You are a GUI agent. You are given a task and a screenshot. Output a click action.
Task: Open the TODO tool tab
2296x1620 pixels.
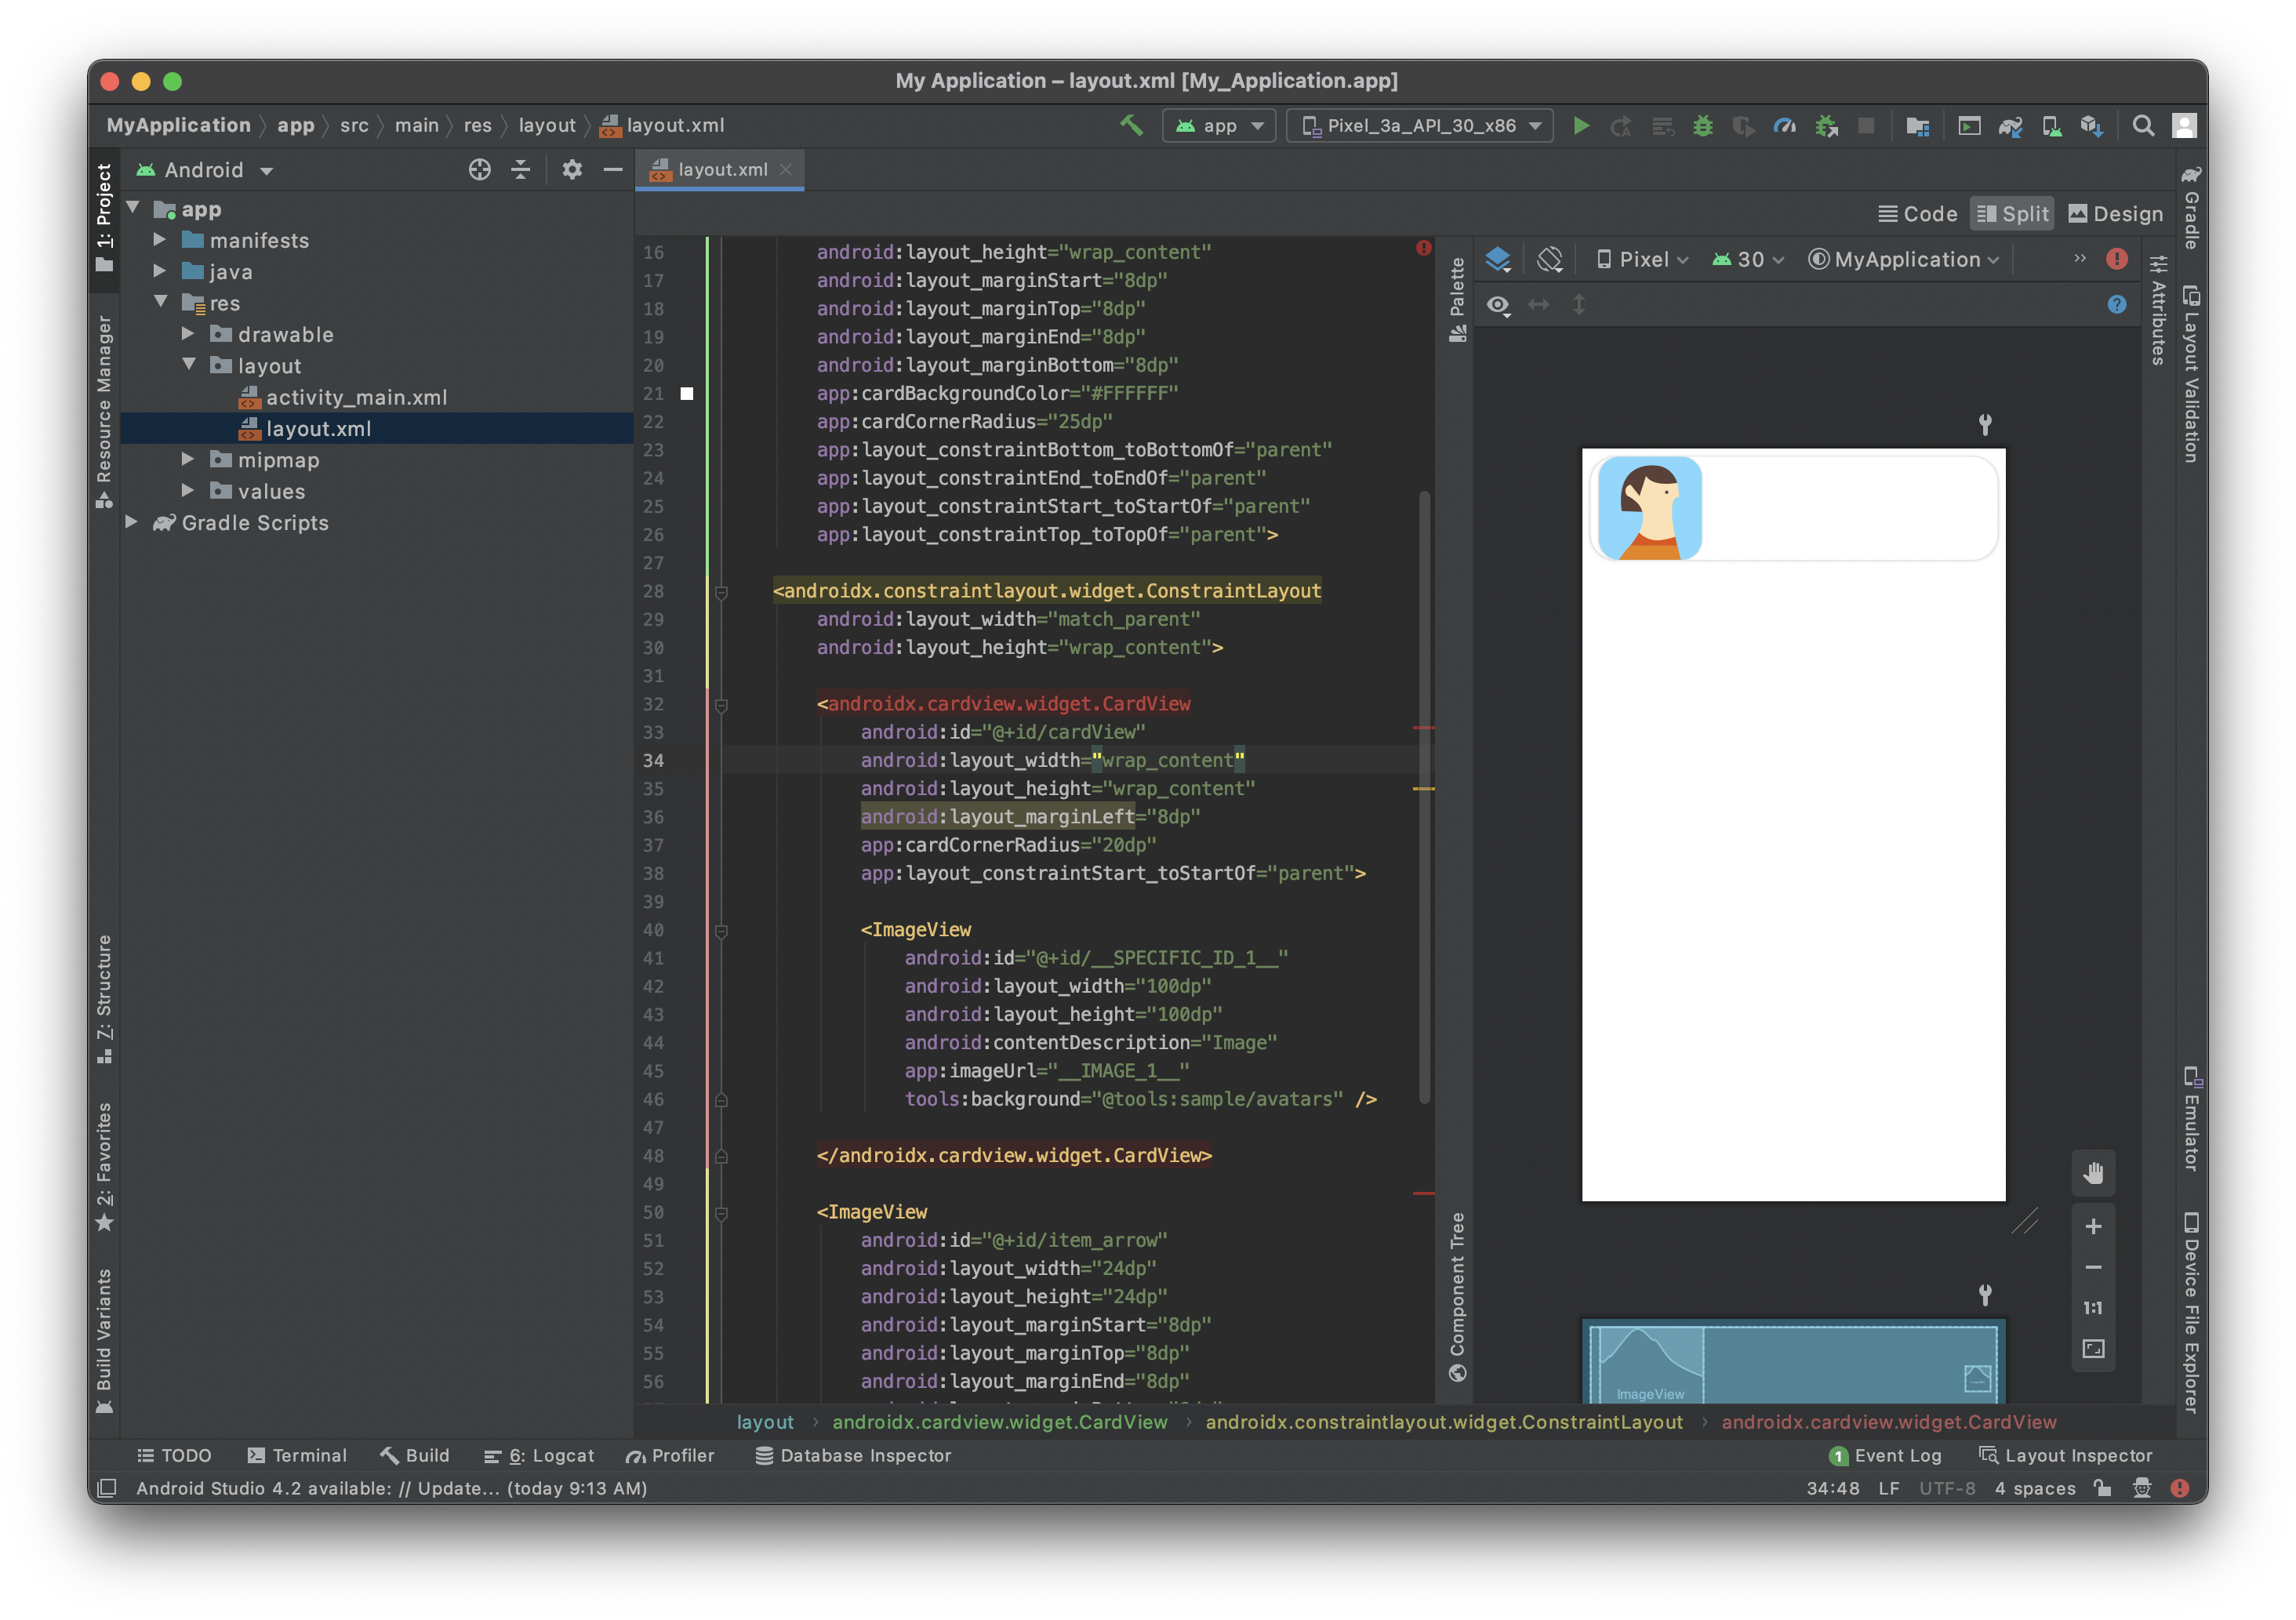[x=174, y=1455]
